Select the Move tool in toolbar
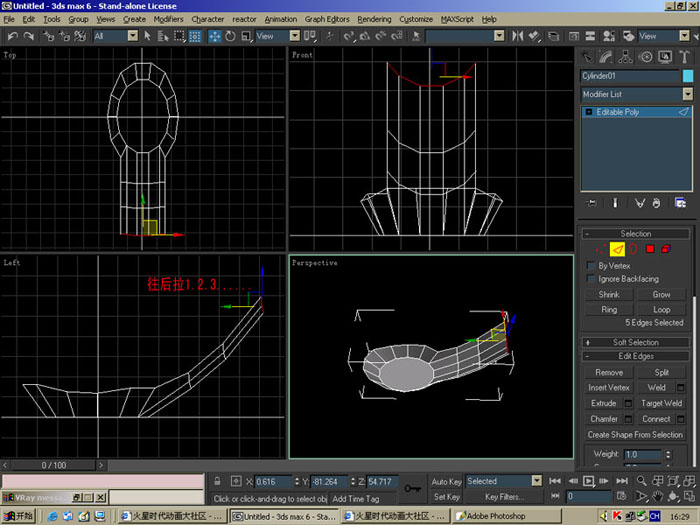 point(215,36)
